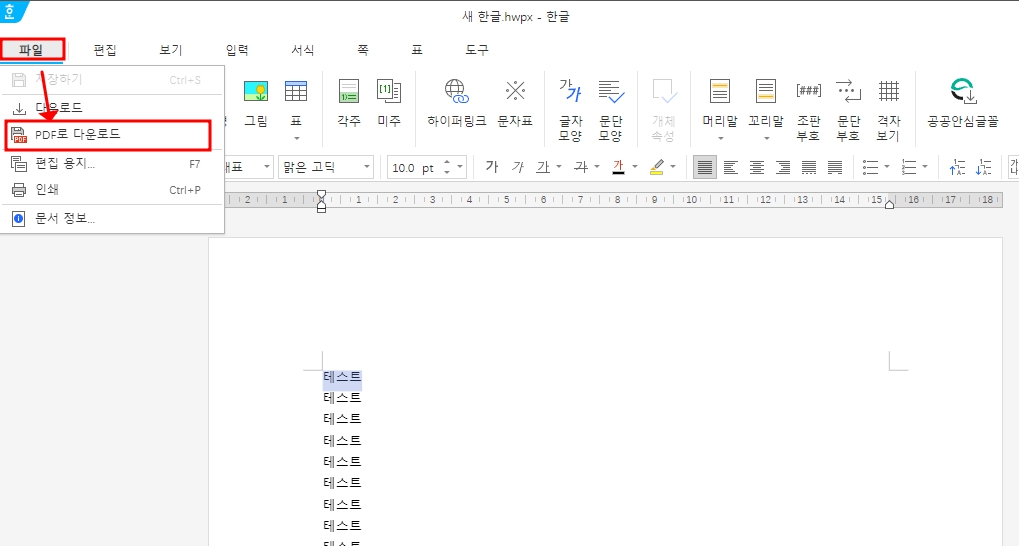The width and height of the screenshot is (1019, 546).
Task: Open 문서 정보 document info entry
Action: (x=112, y=219)
